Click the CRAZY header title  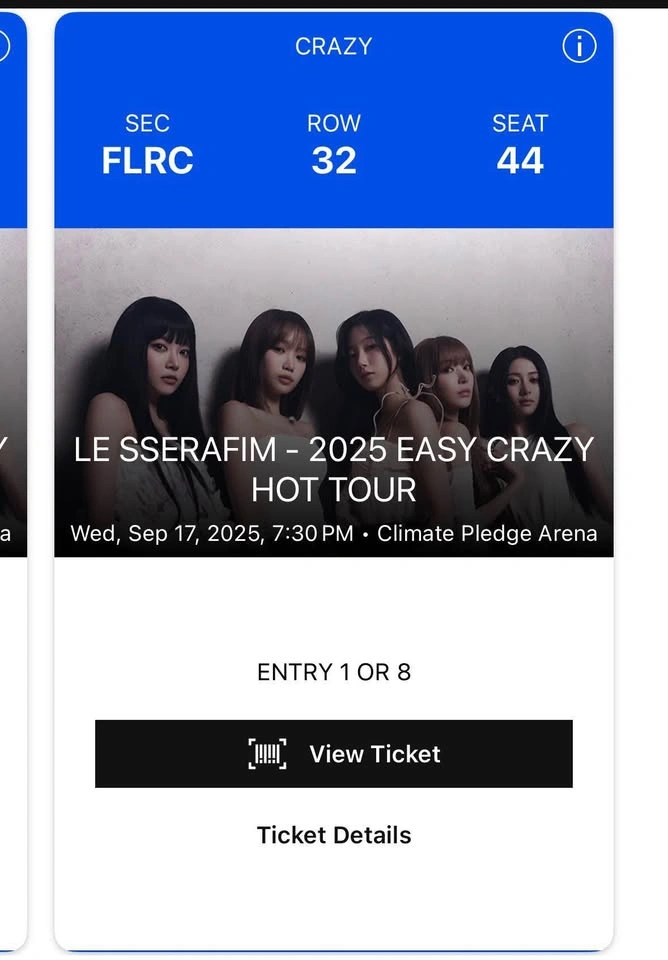click(333, 46)
